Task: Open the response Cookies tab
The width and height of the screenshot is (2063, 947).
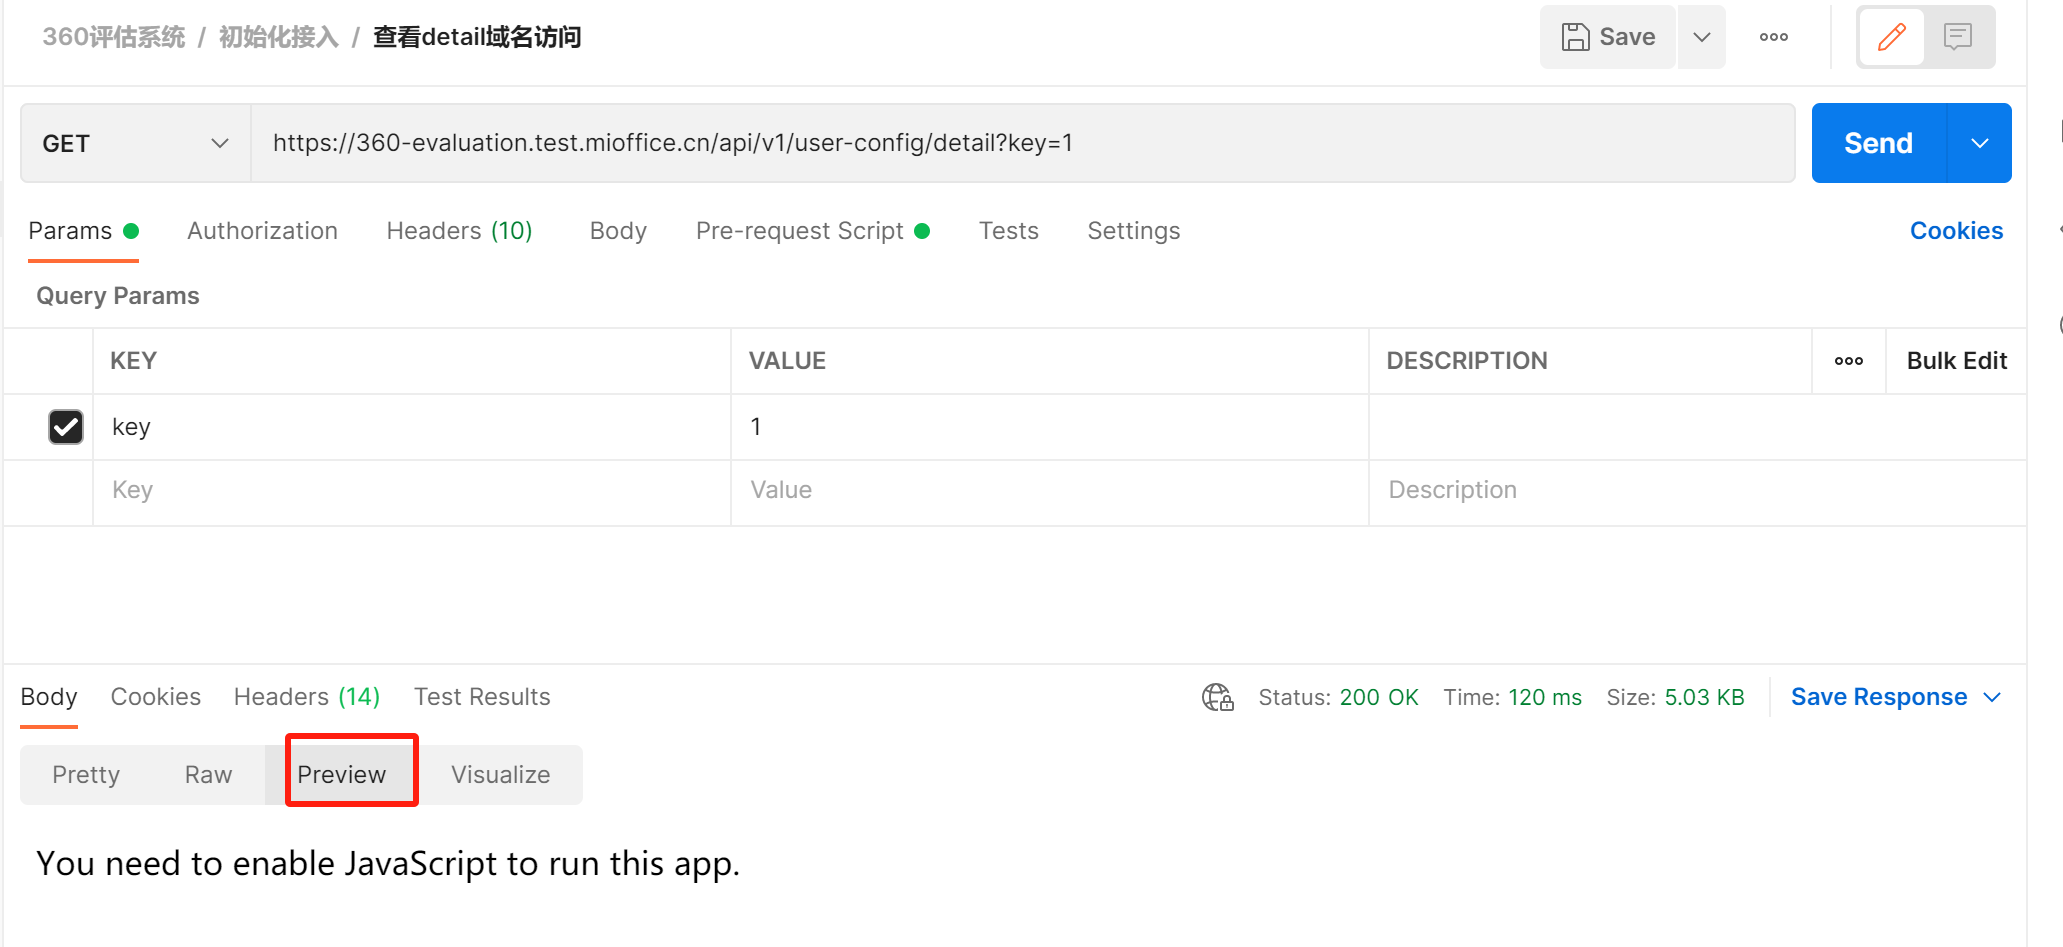Action: (x=155, y=697)
